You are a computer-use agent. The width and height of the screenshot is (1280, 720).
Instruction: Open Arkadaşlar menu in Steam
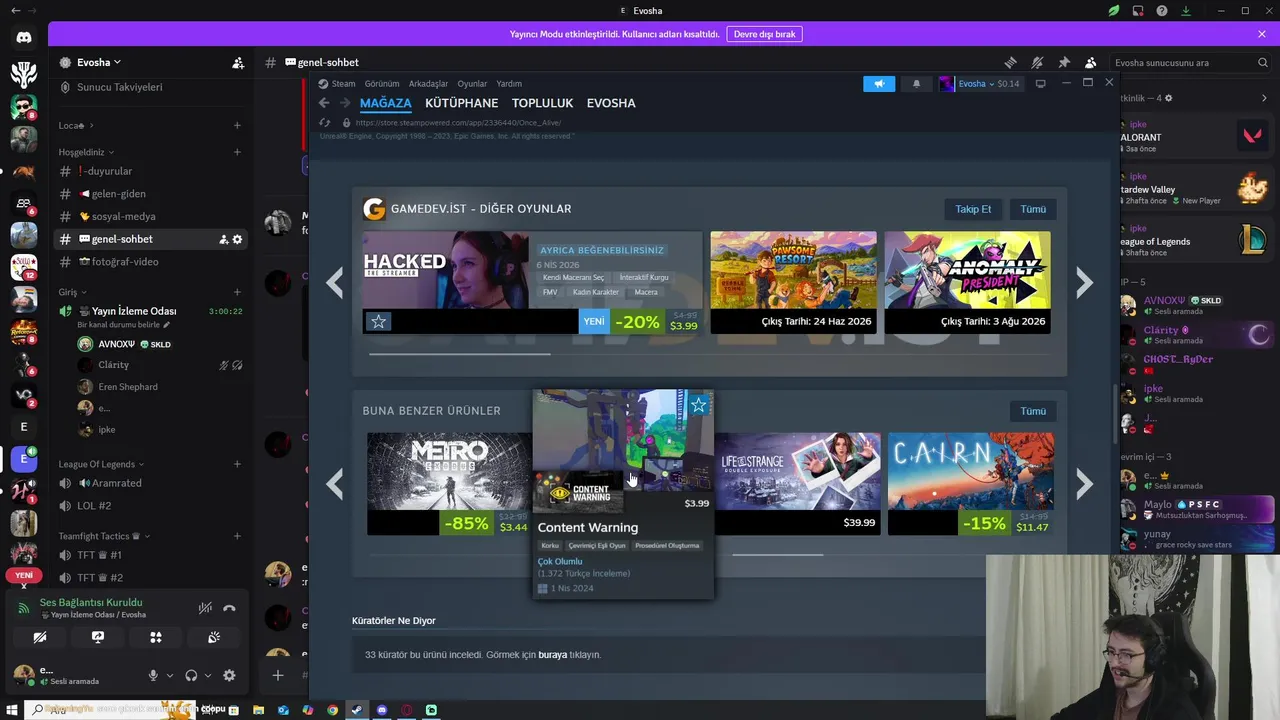coord(428,84)
